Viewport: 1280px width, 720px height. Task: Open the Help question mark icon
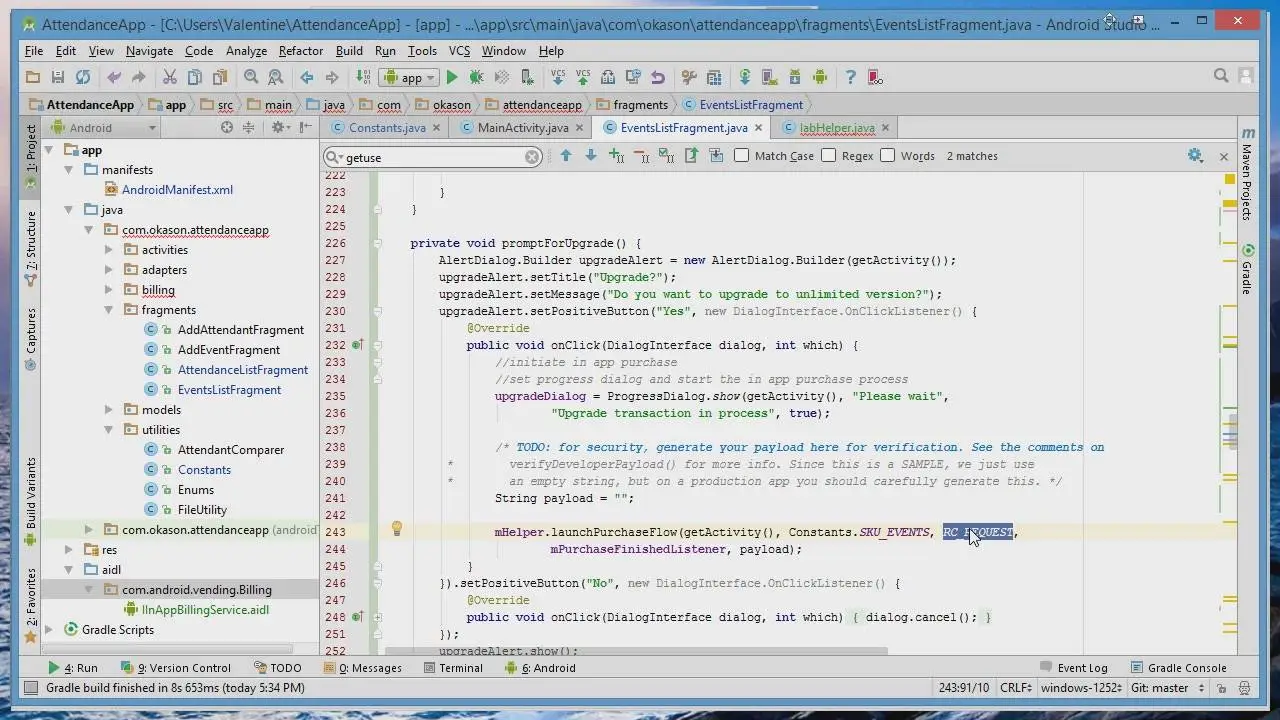point(850,77)
